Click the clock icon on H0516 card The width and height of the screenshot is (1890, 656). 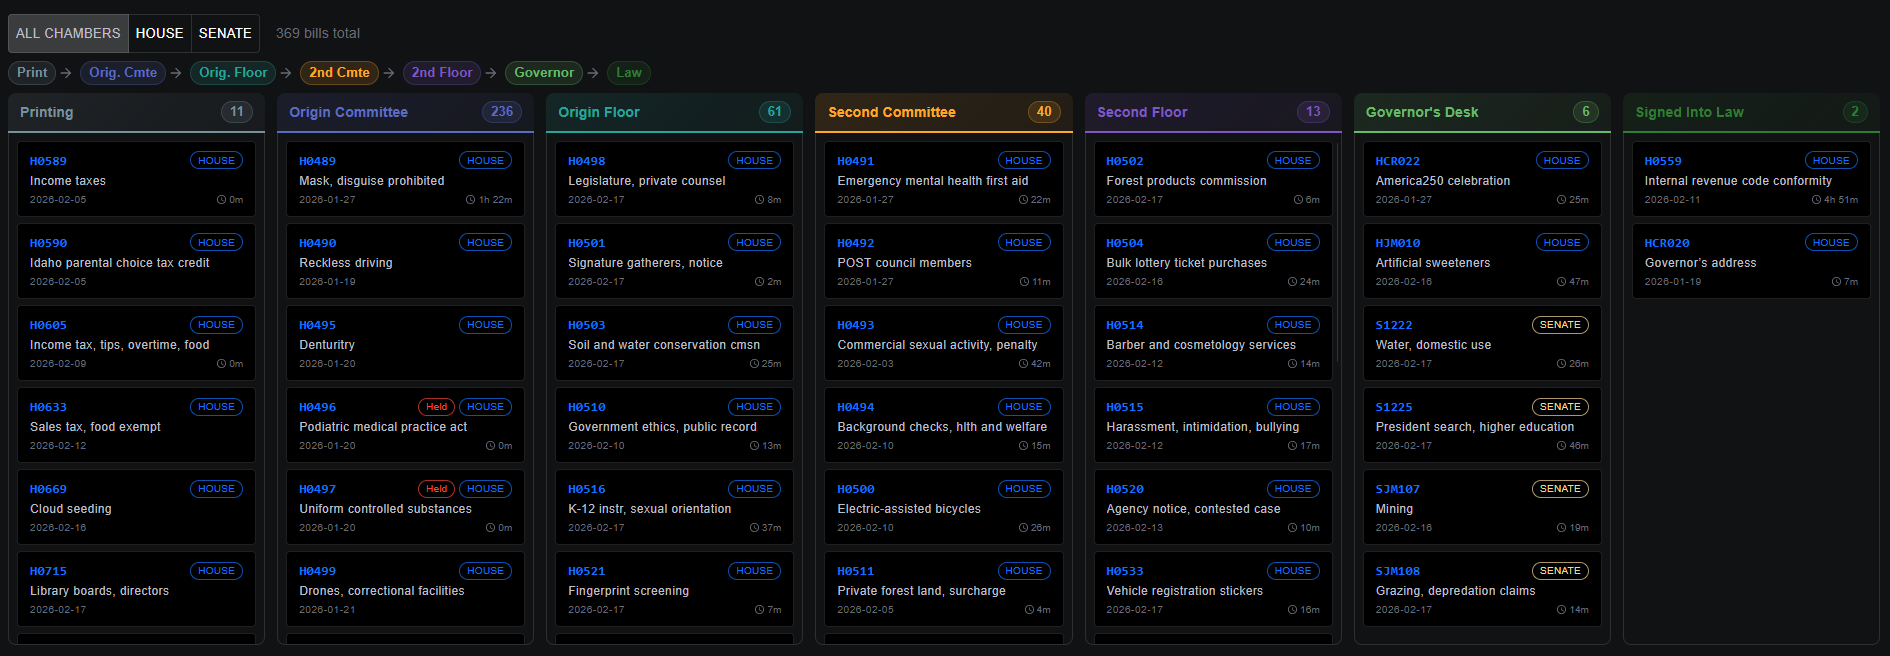pos(754,528)
